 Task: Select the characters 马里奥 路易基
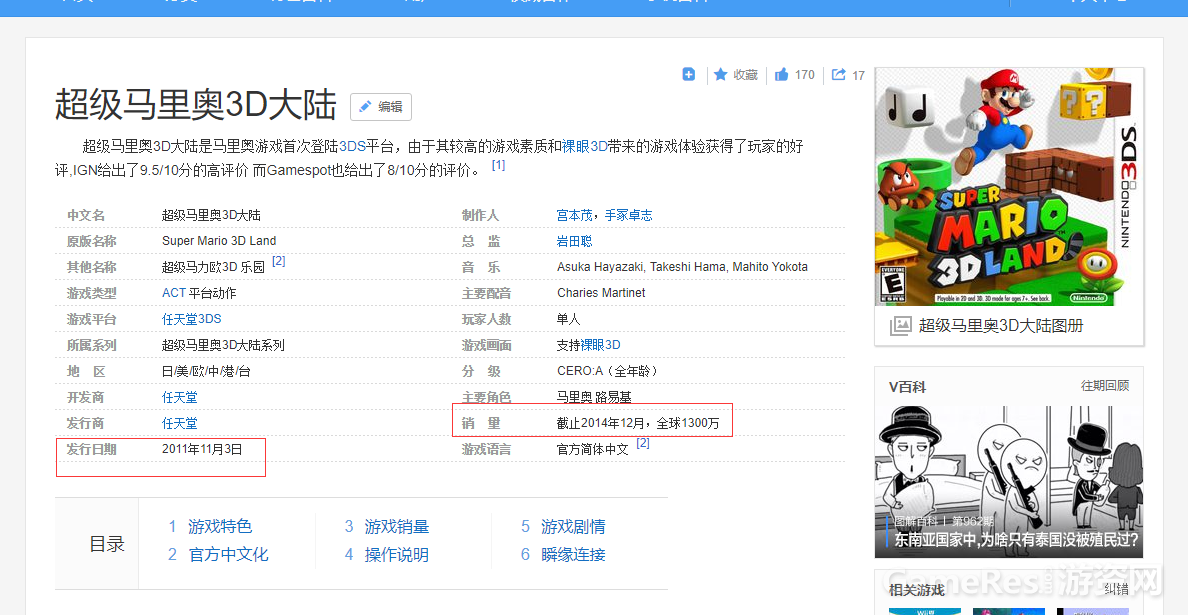point(594,397)
